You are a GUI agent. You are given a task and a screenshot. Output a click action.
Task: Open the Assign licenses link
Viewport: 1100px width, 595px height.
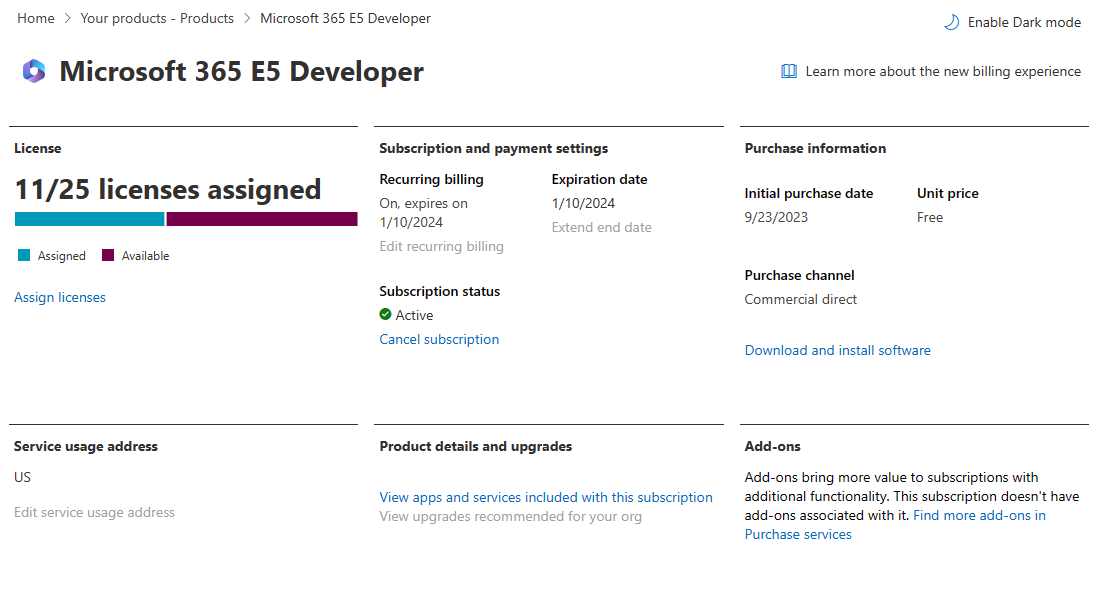click(x=60, y=297)
